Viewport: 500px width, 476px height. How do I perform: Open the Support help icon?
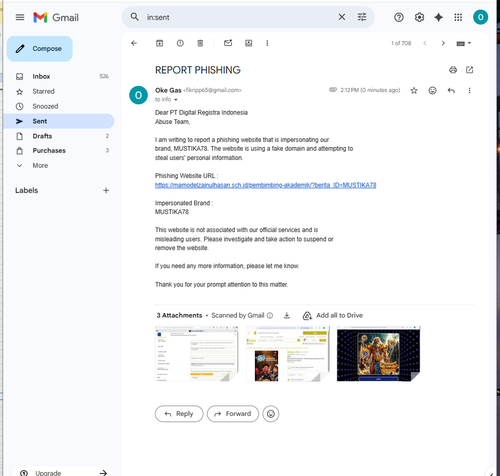pos(399,17)
